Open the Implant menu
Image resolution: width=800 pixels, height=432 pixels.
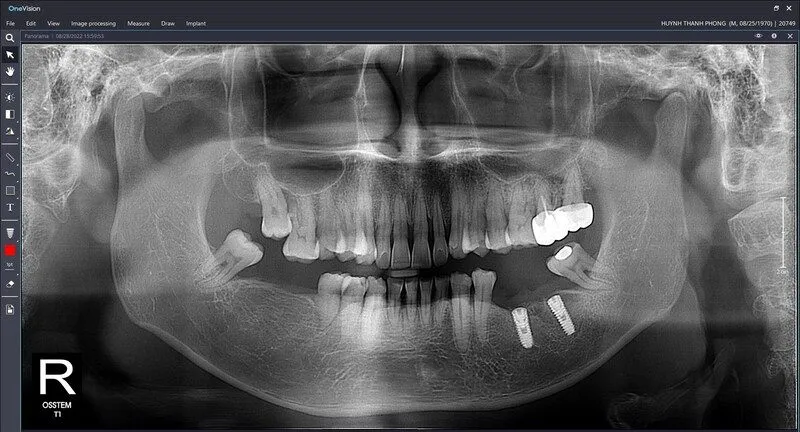pos(196,22)
